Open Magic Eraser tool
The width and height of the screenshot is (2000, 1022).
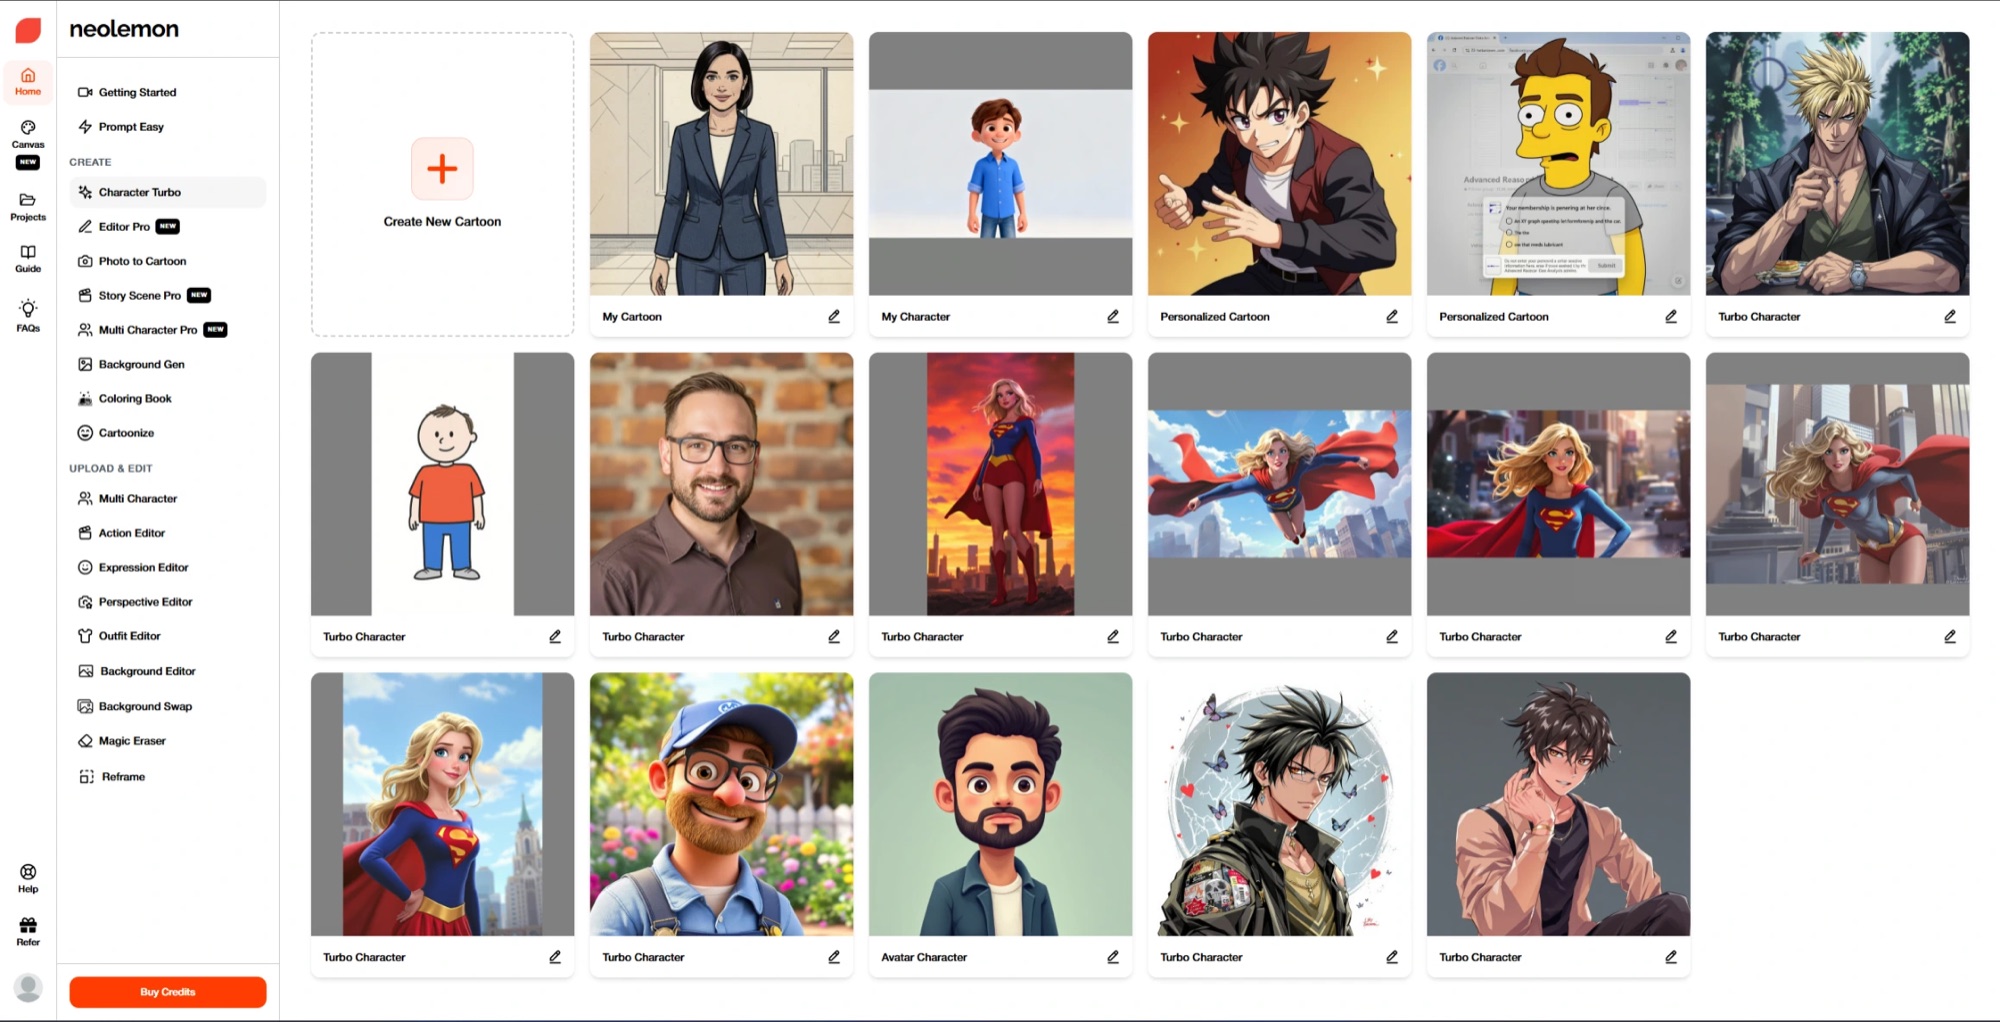[x=167, y=741]
